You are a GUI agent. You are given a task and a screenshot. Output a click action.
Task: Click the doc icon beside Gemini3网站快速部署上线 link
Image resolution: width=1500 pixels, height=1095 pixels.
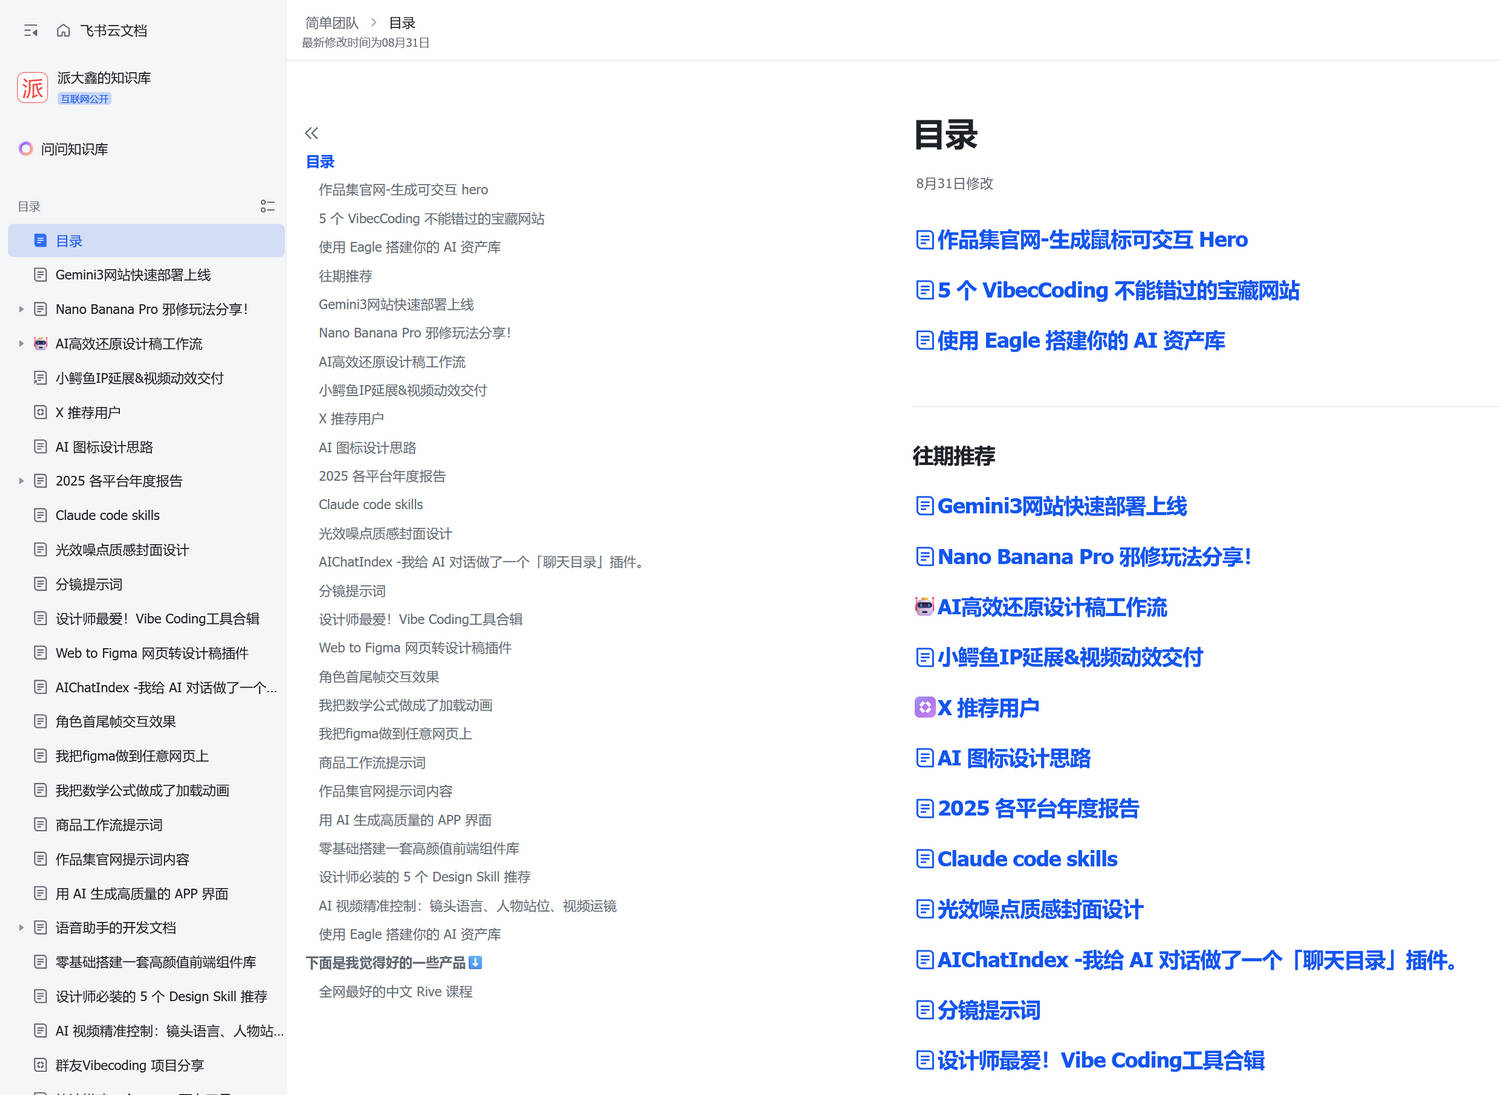pyautogui.click(x=925, y=506)
